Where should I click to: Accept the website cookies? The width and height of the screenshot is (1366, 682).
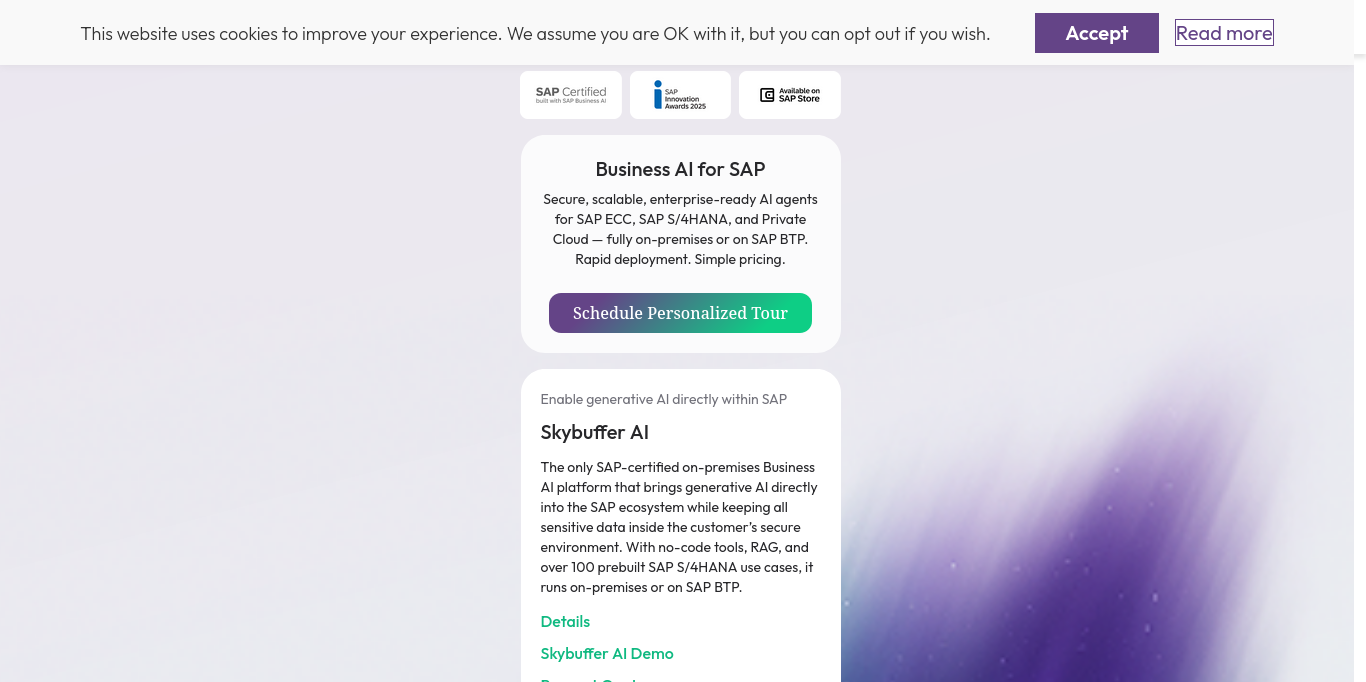1096,33
